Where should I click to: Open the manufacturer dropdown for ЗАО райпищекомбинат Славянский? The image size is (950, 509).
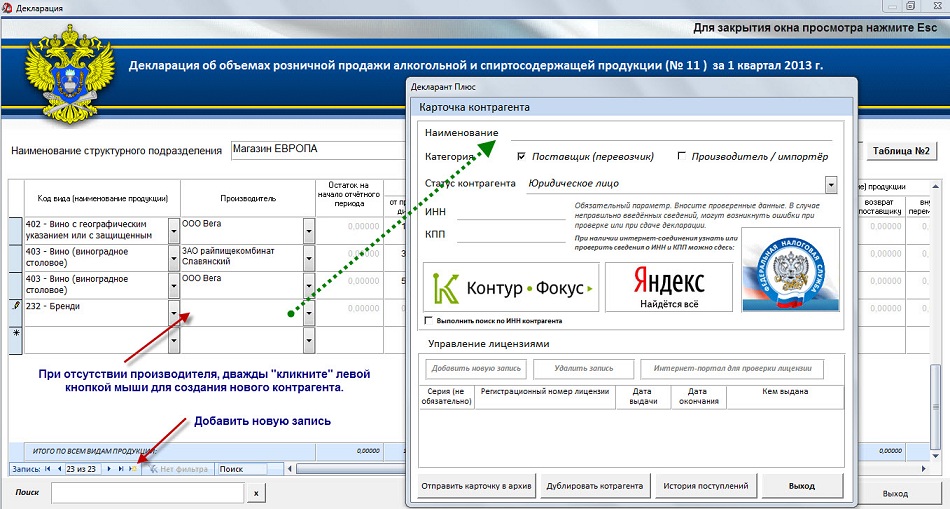coord(308,258)
